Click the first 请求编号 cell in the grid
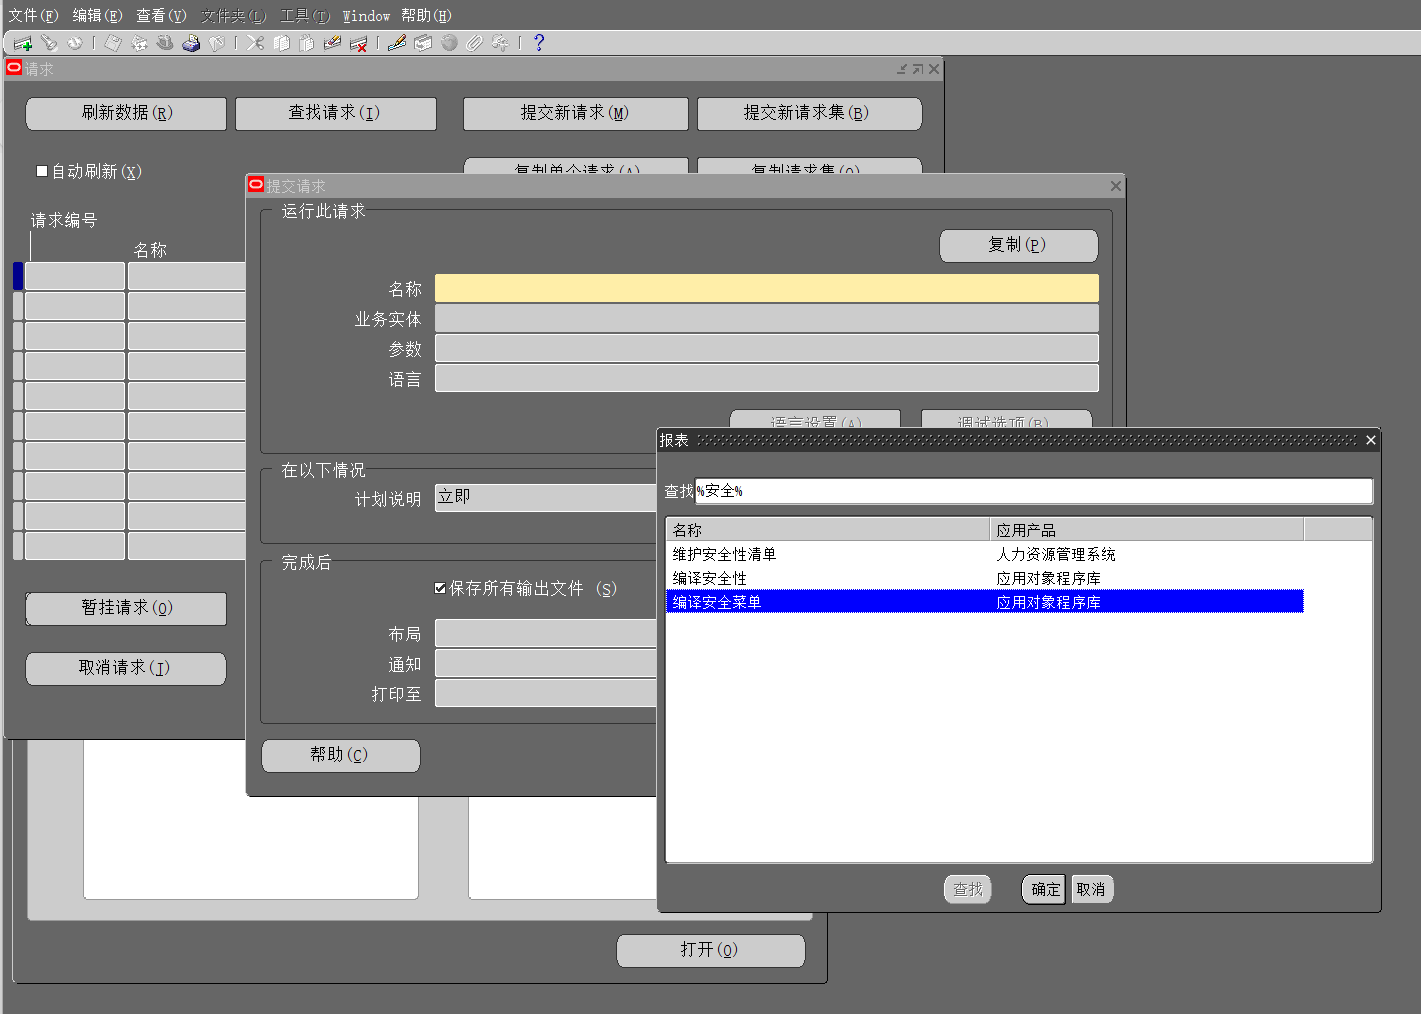 click(75, 276)
